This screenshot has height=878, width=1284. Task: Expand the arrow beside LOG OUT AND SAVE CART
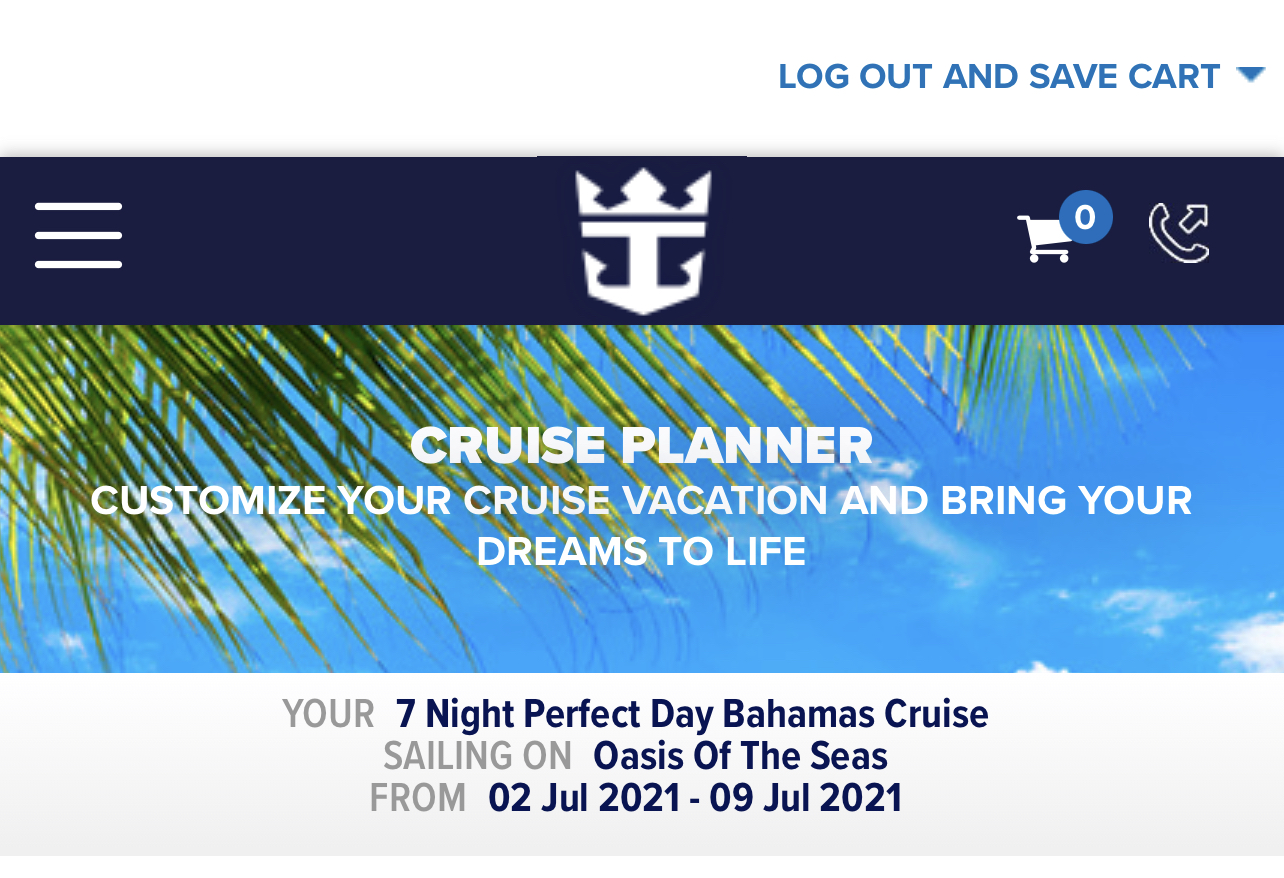click(1251, 74)
